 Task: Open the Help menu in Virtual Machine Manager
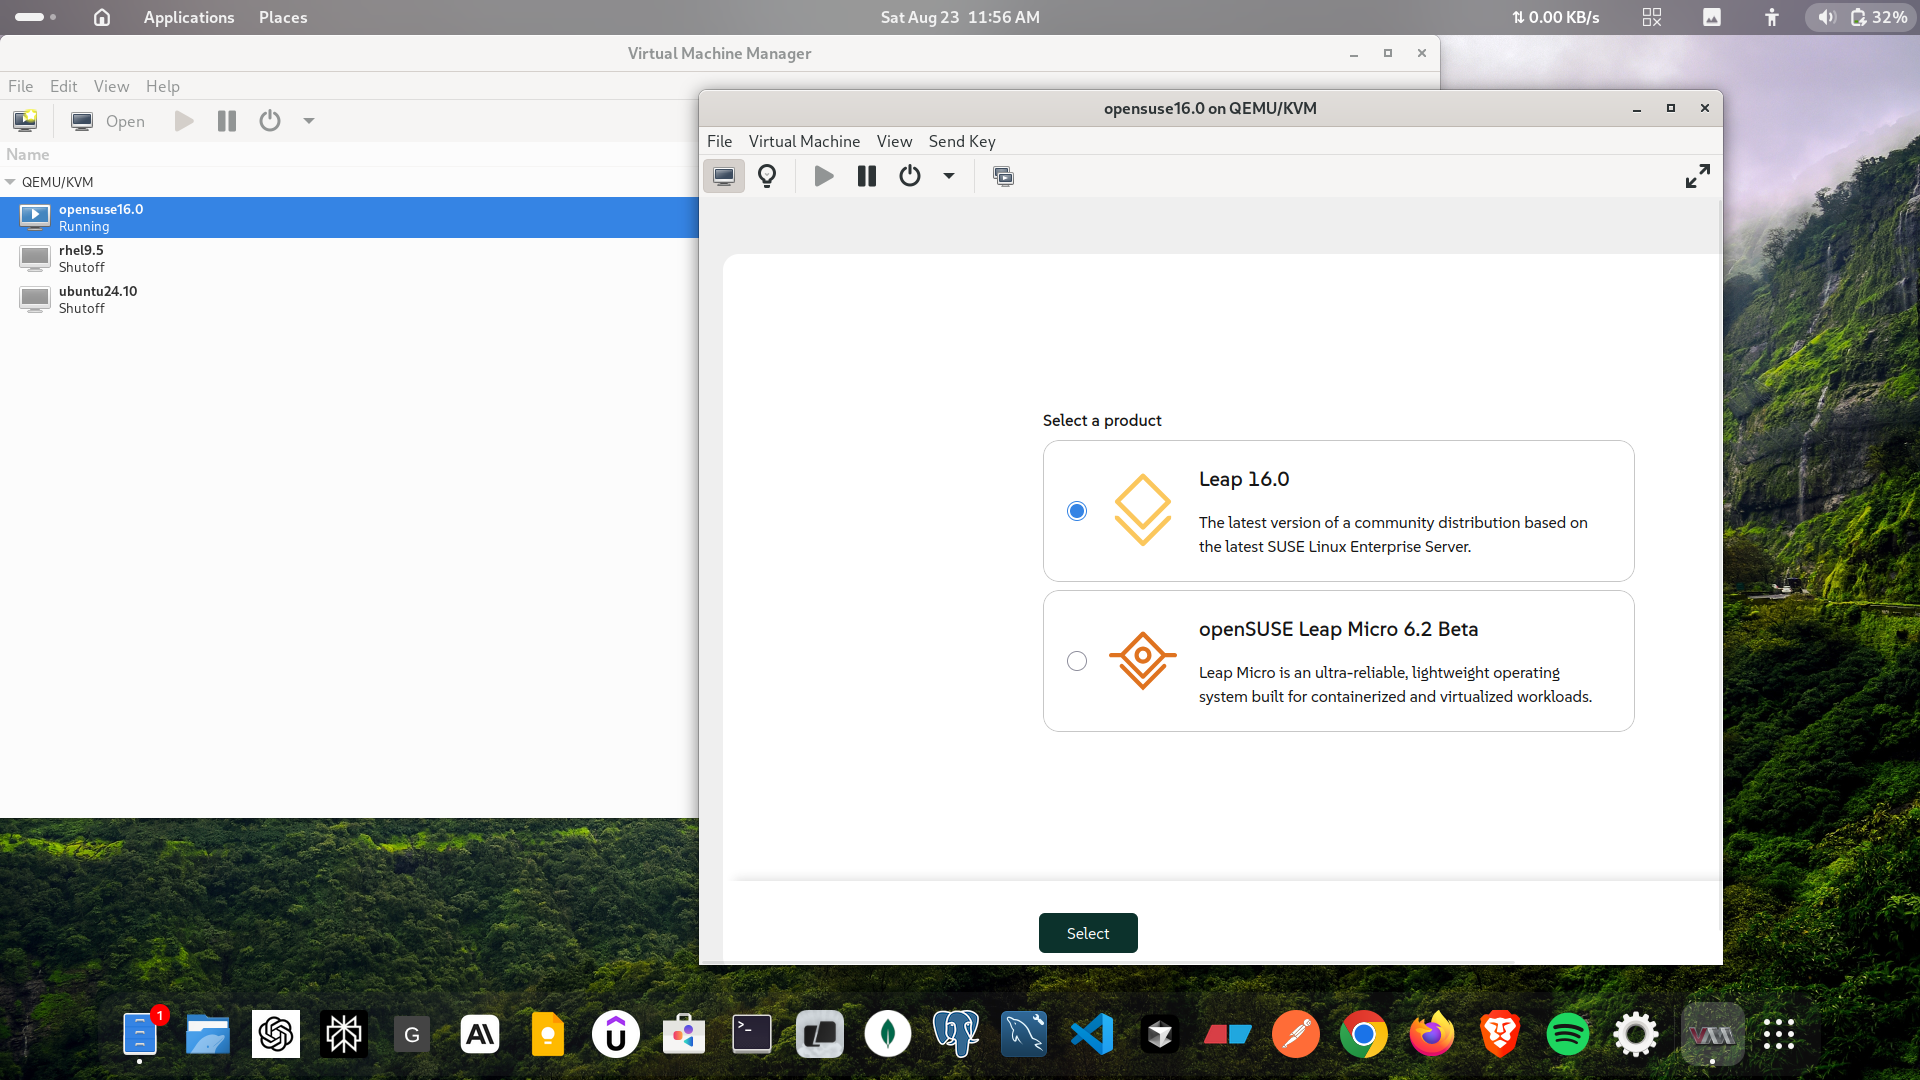click(162, 86)
